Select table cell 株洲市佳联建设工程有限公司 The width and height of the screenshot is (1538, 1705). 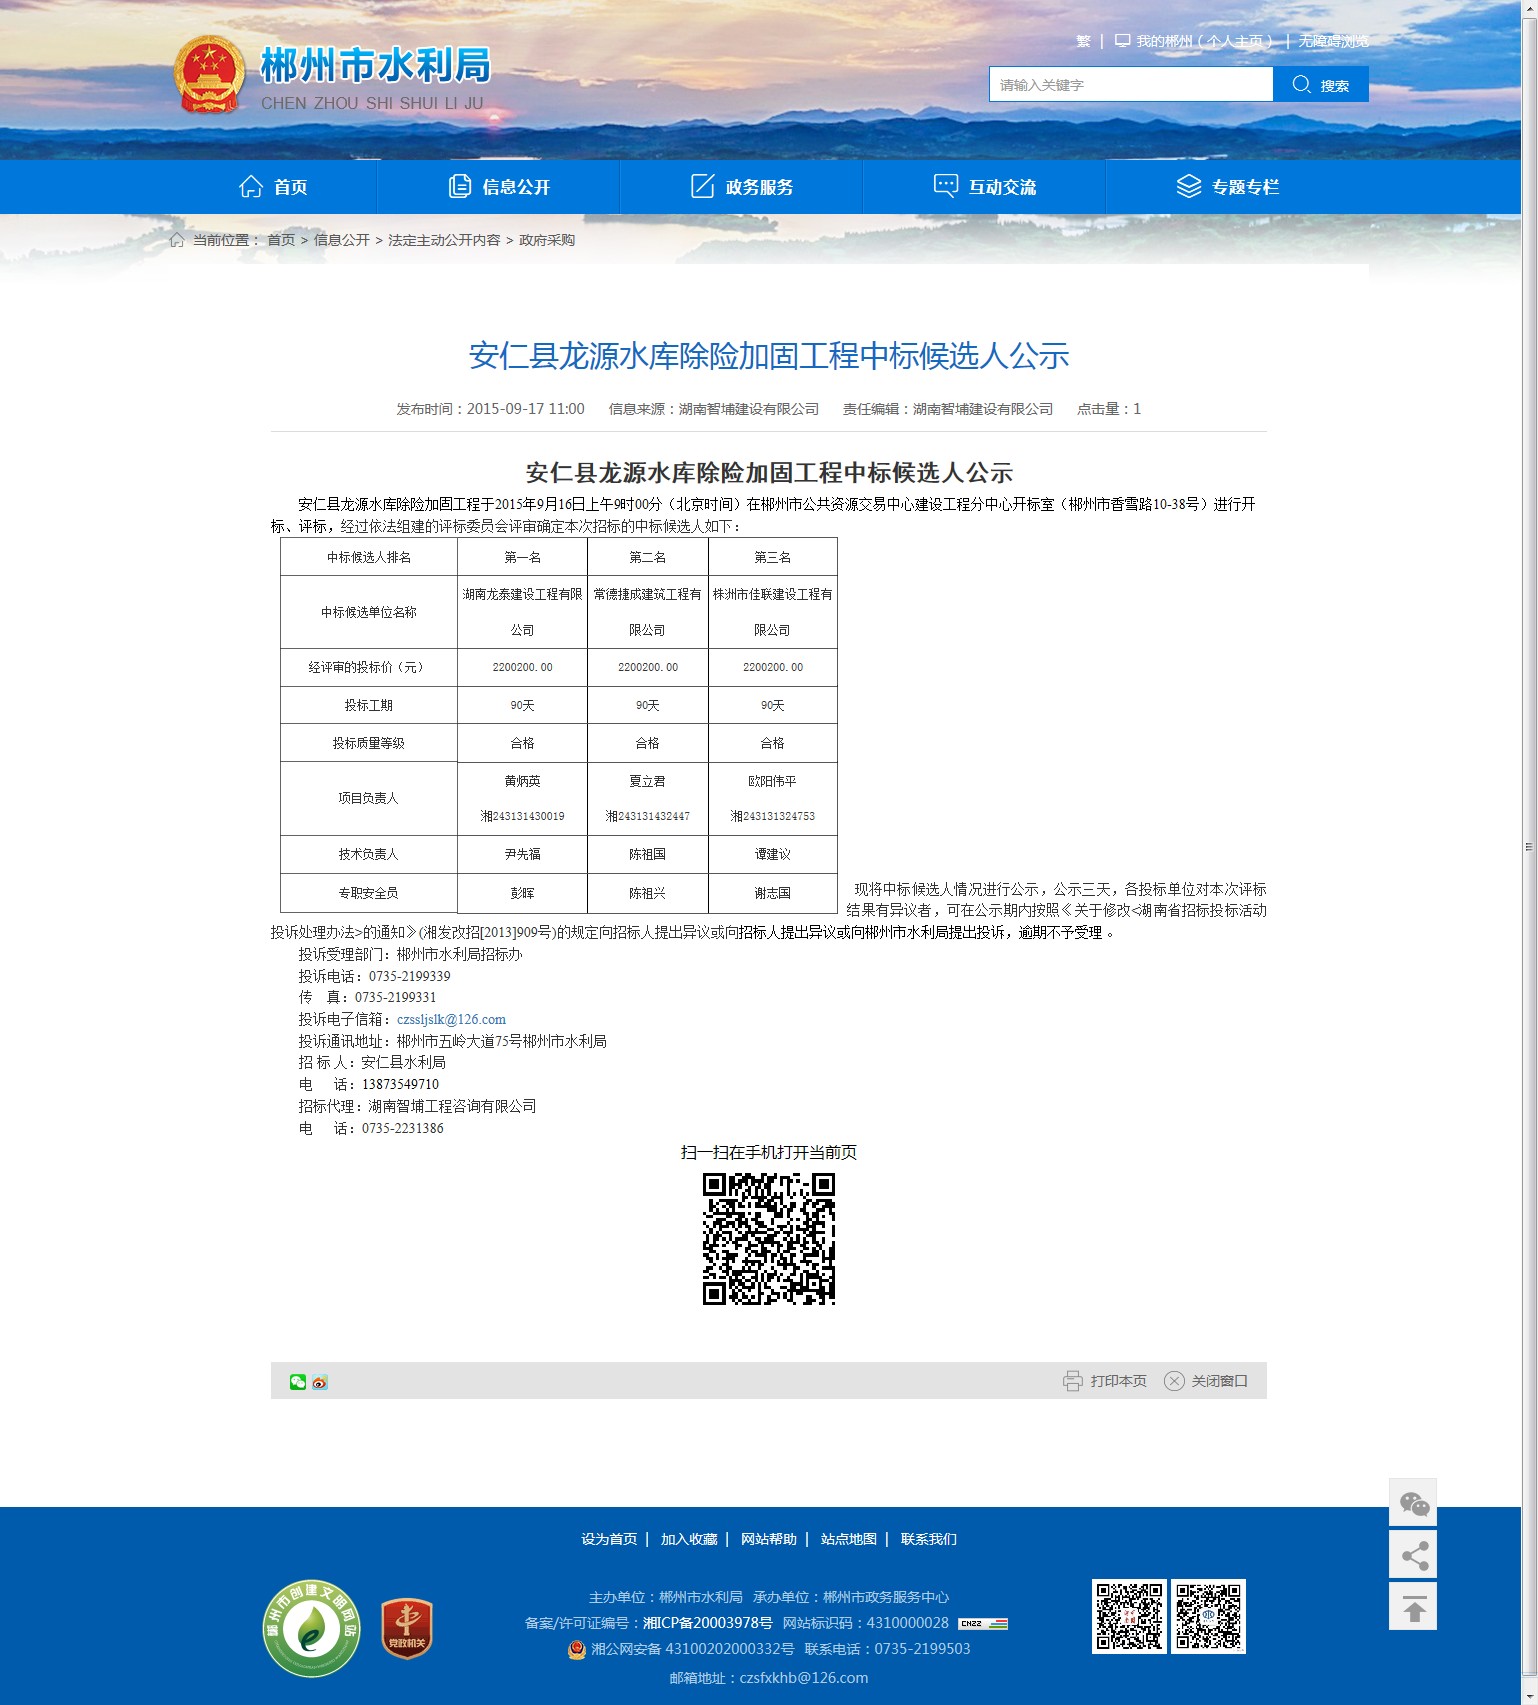tap(773, 612)
